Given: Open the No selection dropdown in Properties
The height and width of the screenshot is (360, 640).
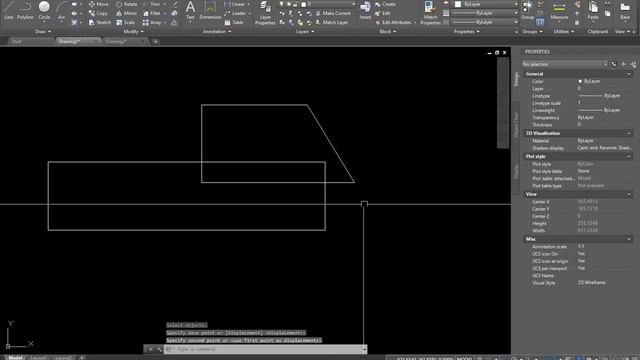Looking at the screenshot, I should click(564, 64).
